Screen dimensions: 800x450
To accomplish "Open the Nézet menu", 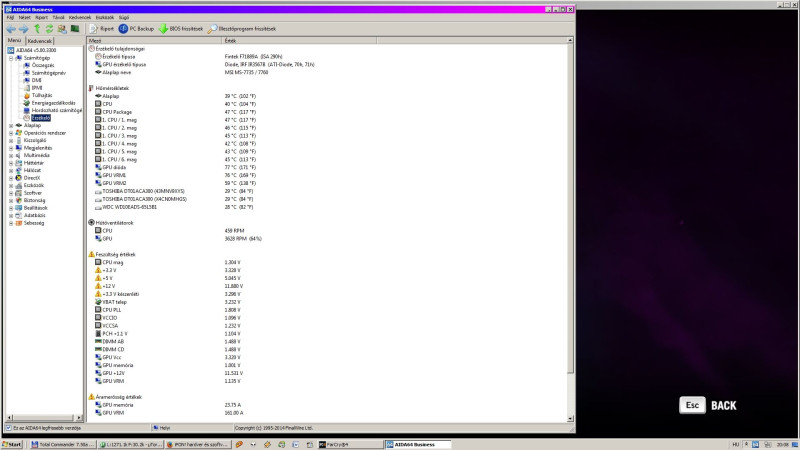I will [24, 17].
